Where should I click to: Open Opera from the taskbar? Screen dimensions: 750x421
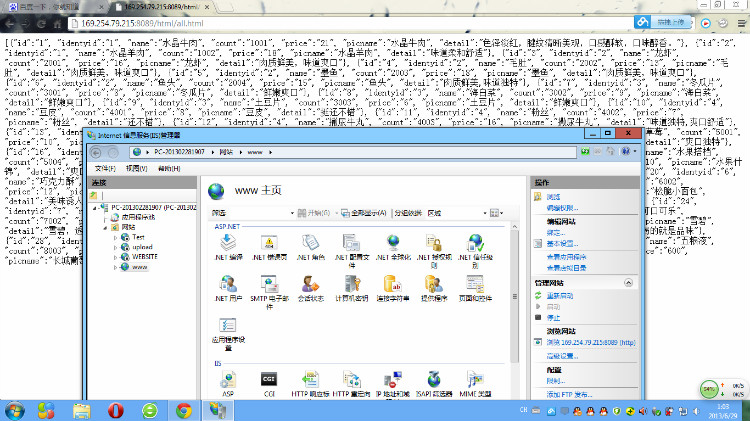[x=116, y=410]
